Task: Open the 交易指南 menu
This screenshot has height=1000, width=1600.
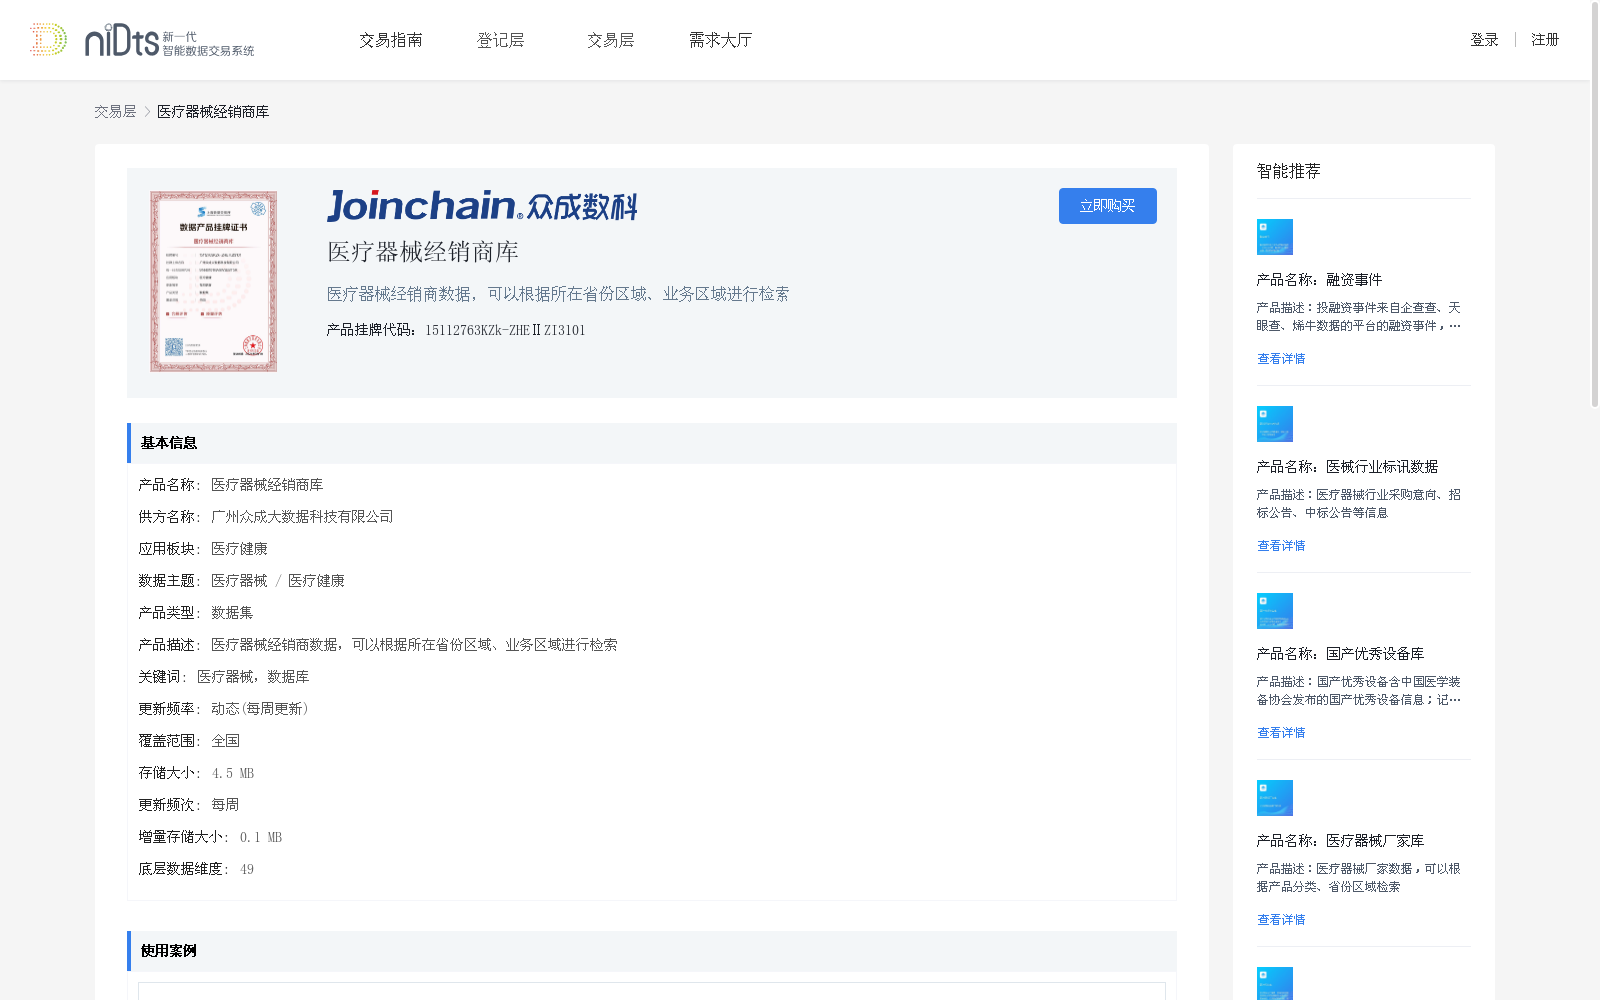Action: [x=391, y=40]
